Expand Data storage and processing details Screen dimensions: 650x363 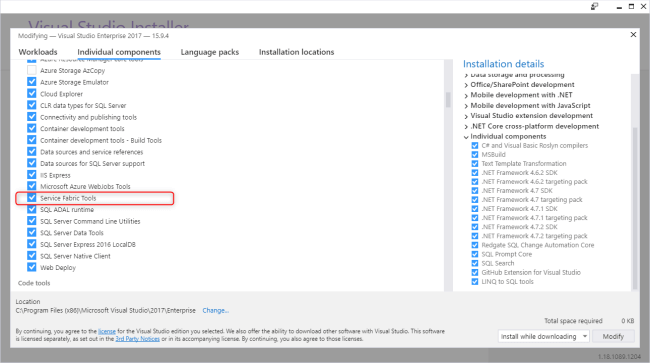click(466, 75)
